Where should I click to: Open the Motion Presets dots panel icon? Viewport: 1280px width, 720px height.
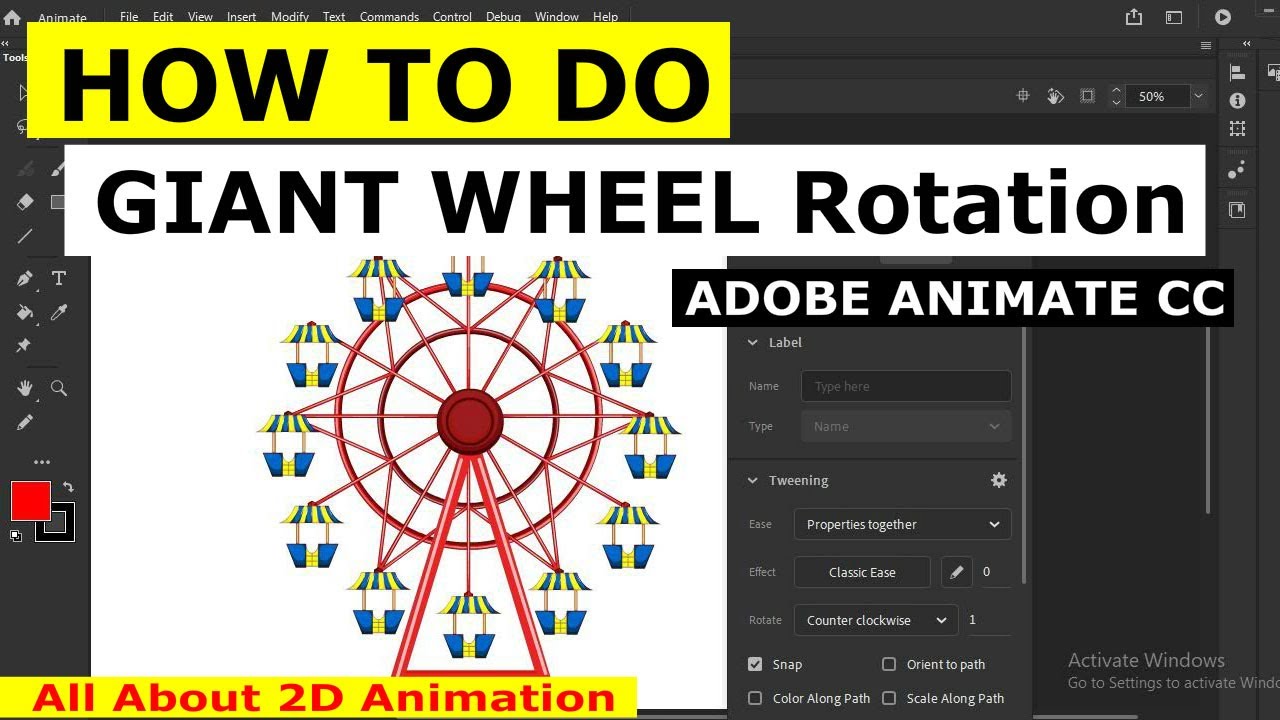click(1237, 170)
